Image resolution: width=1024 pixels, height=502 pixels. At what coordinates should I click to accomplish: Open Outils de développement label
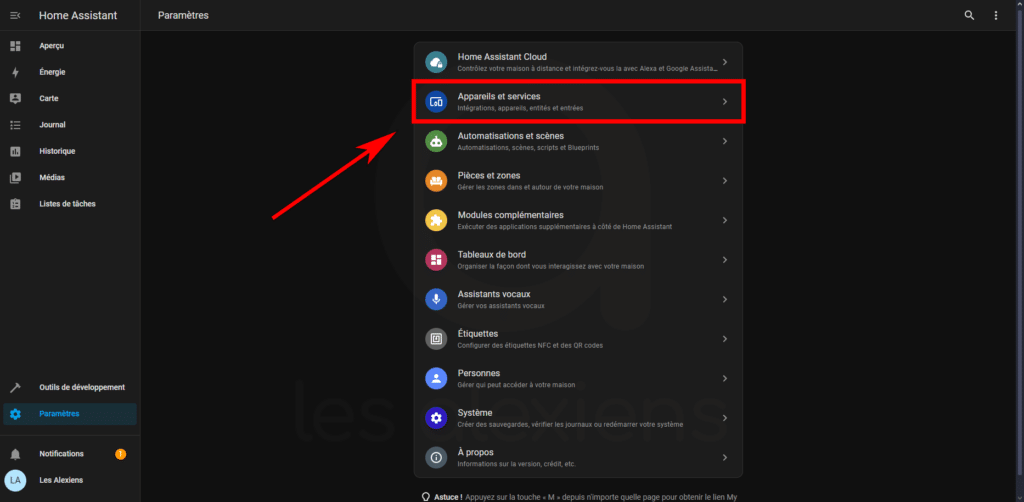[x=82, y=387]
